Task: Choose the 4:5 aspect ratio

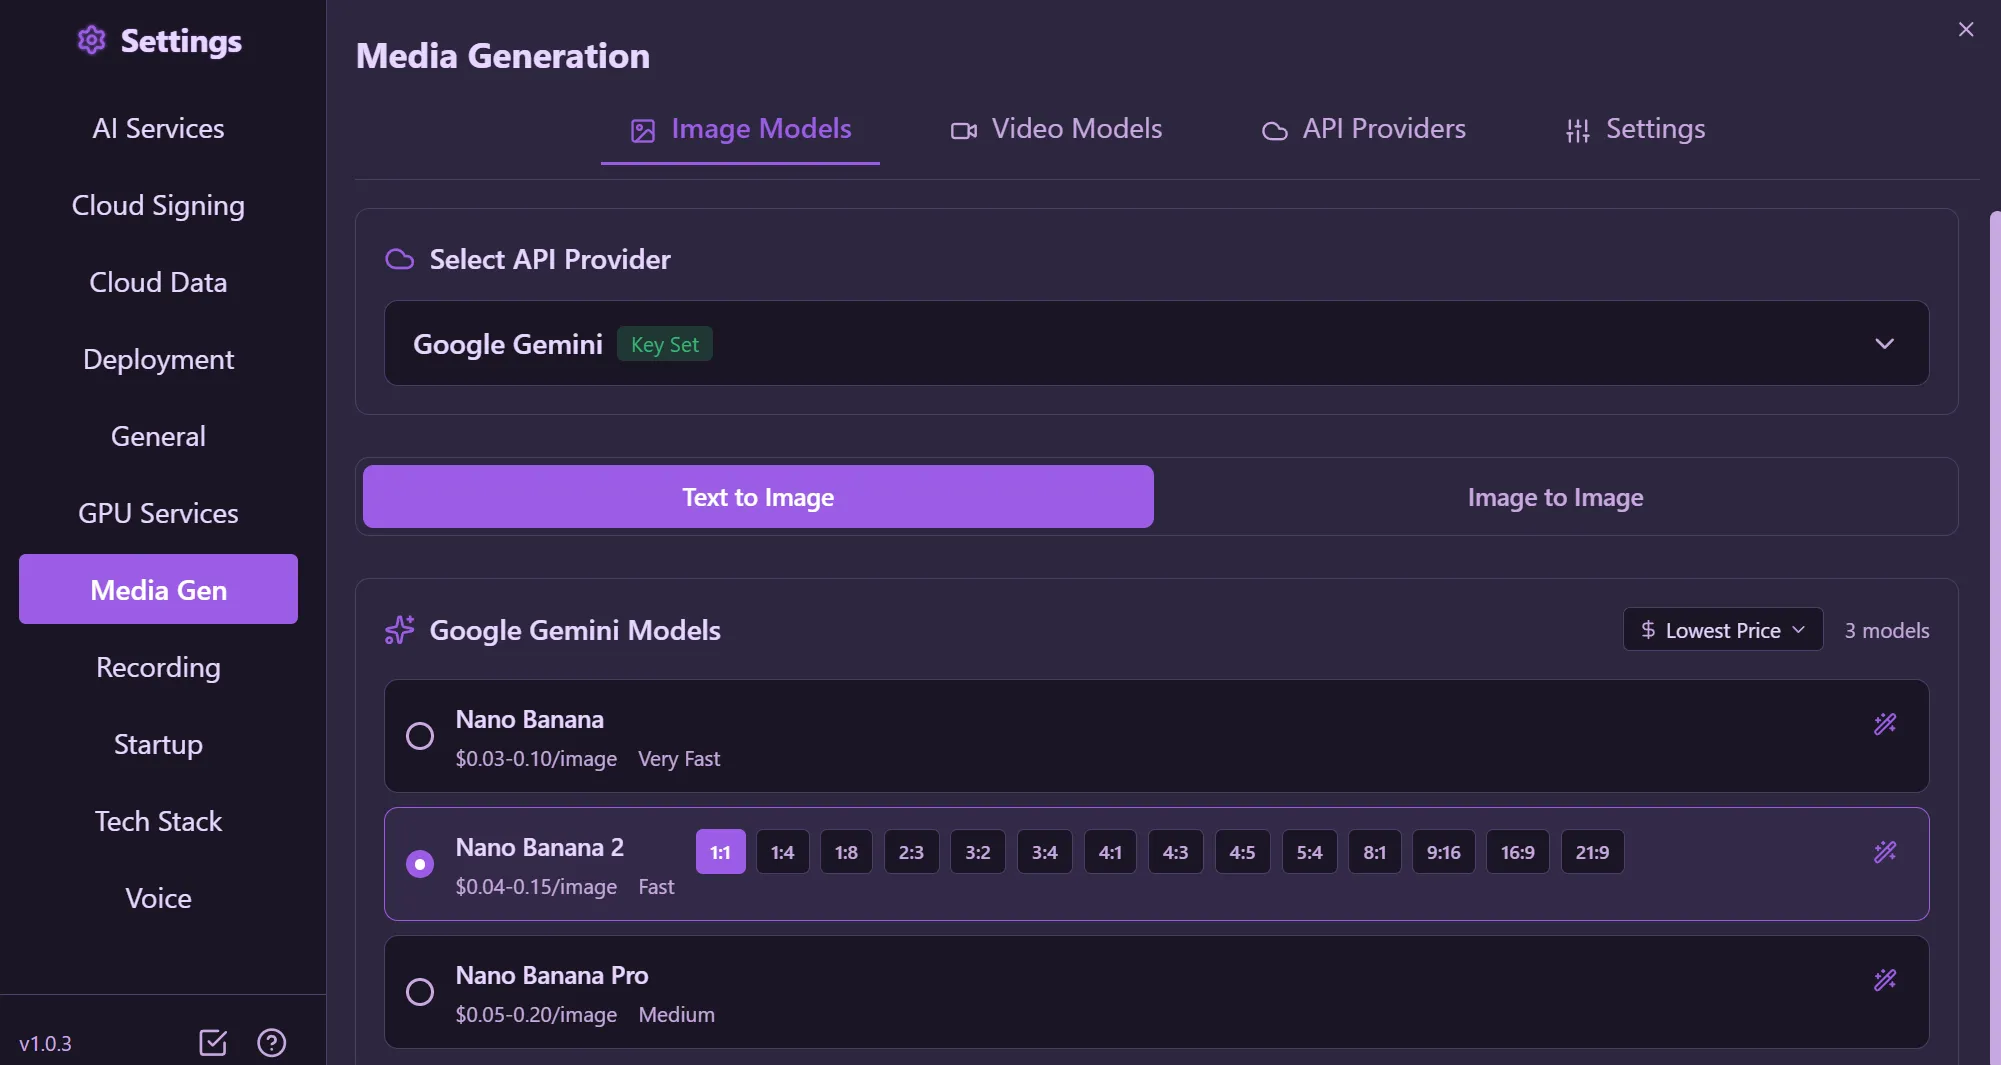Action: pos(1243,852)
